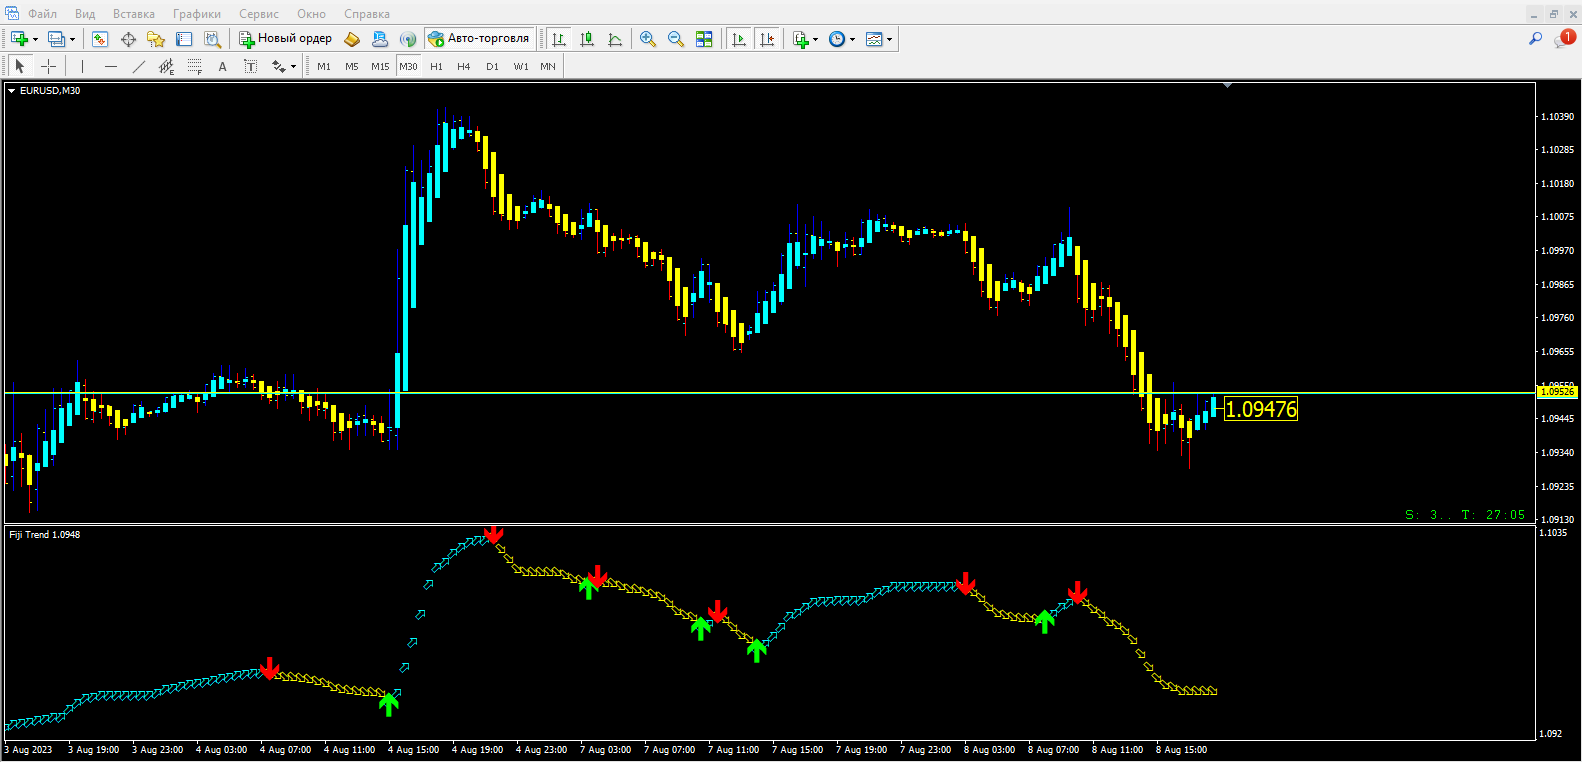Viewport: 1582px width, 763px height.
Task: Select the vertical line drawing tool
Action: pos(82,66)
